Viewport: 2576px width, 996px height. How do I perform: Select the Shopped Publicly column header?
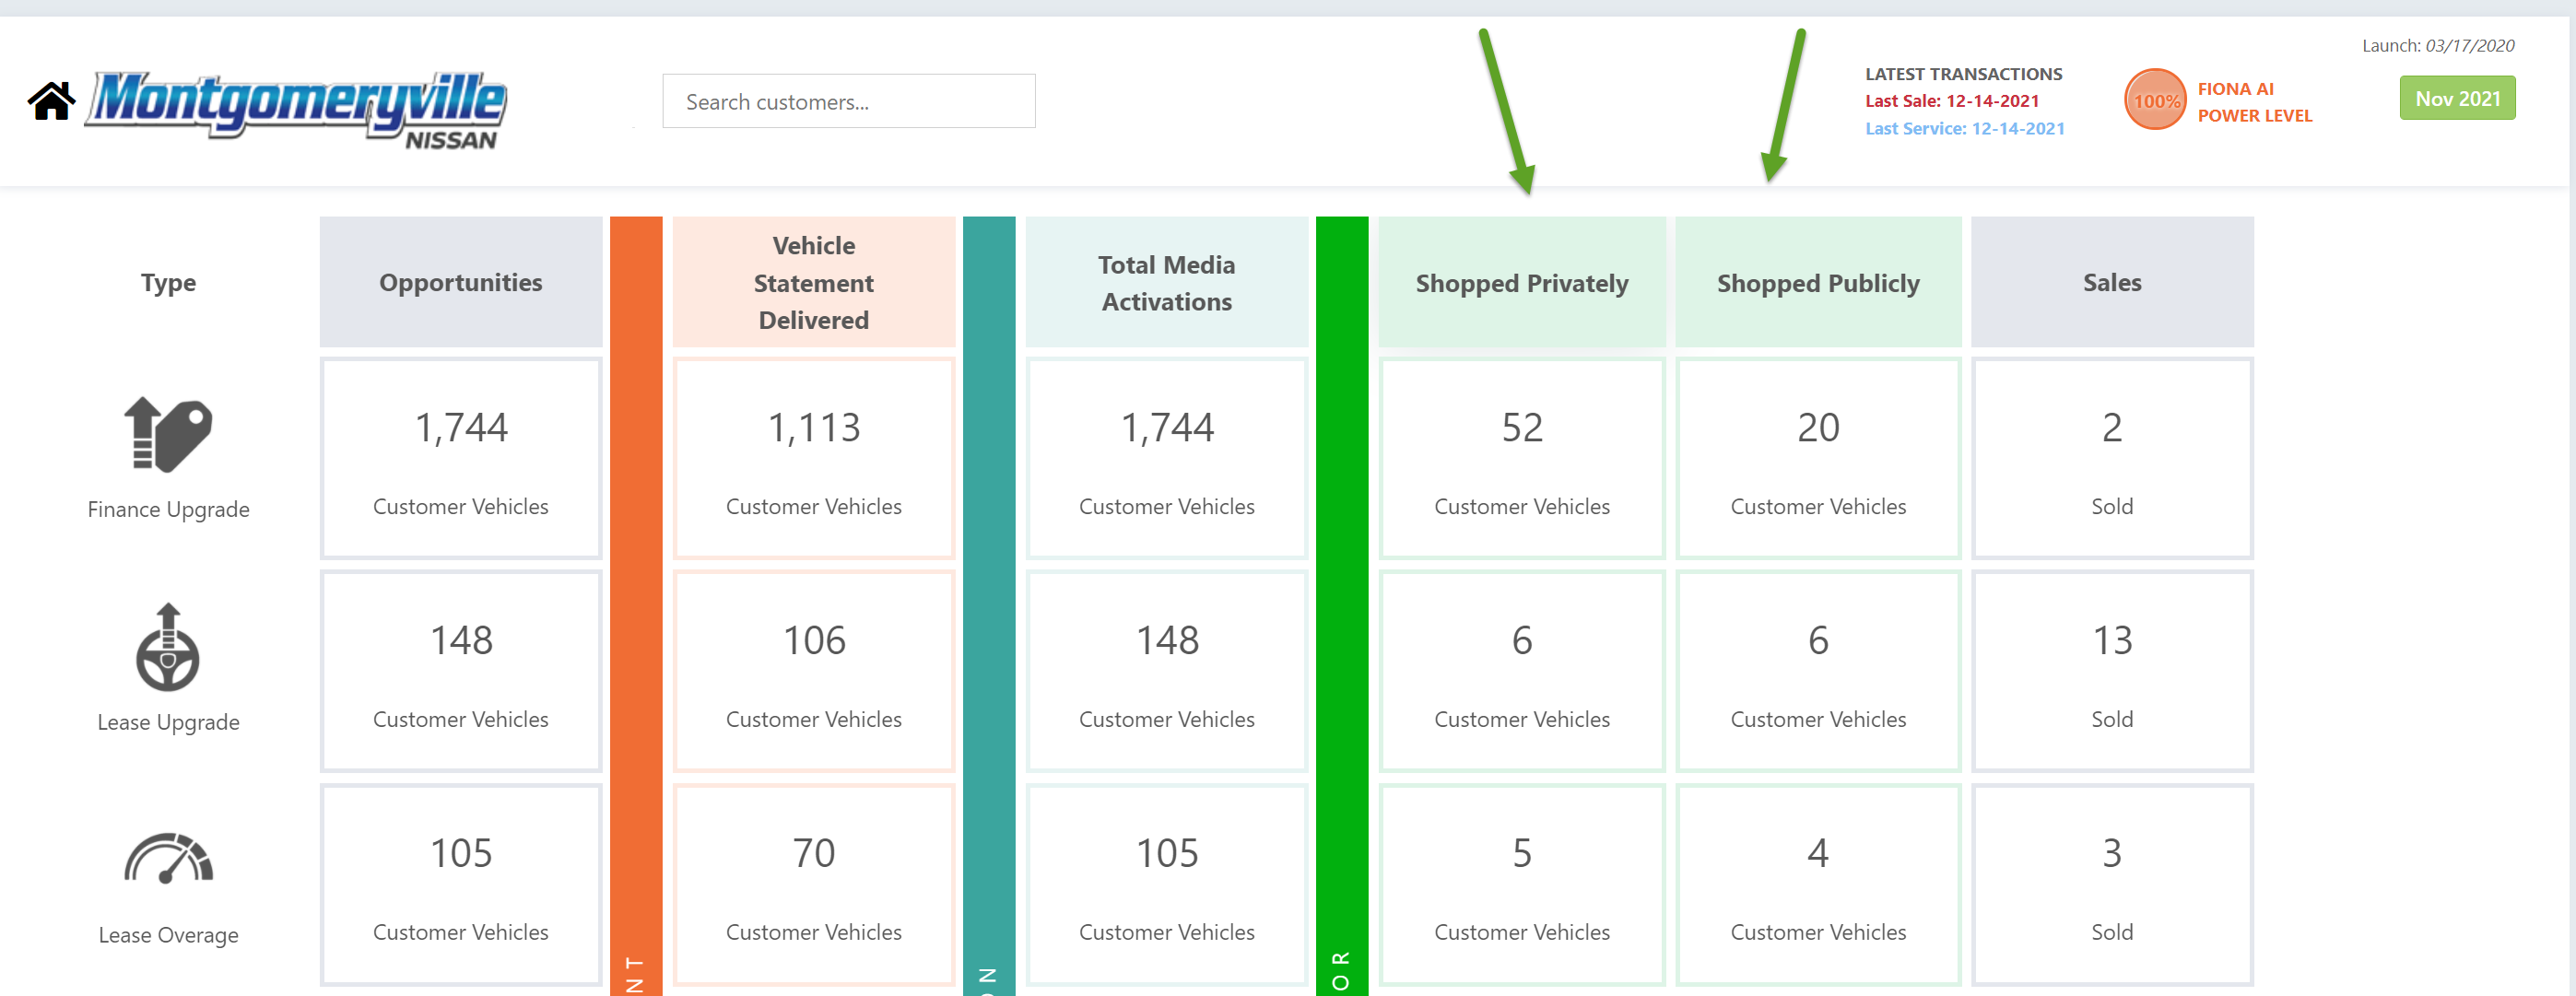pos(1817,283)
